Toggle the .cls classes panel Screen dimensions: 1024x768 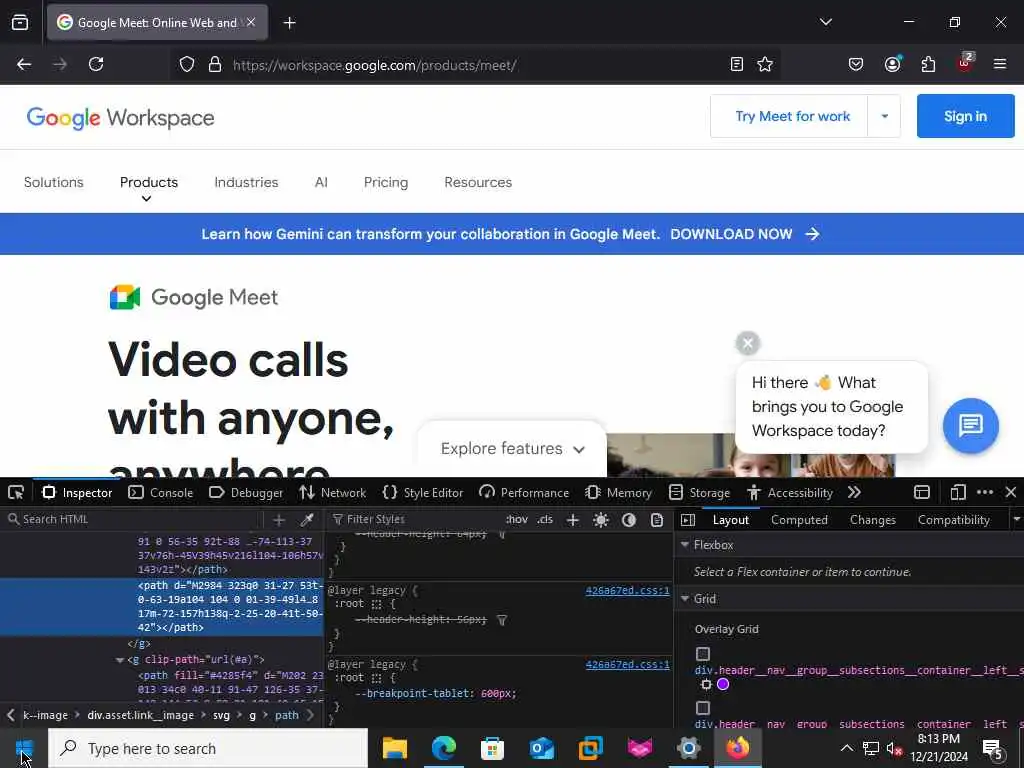pos(545,520)
